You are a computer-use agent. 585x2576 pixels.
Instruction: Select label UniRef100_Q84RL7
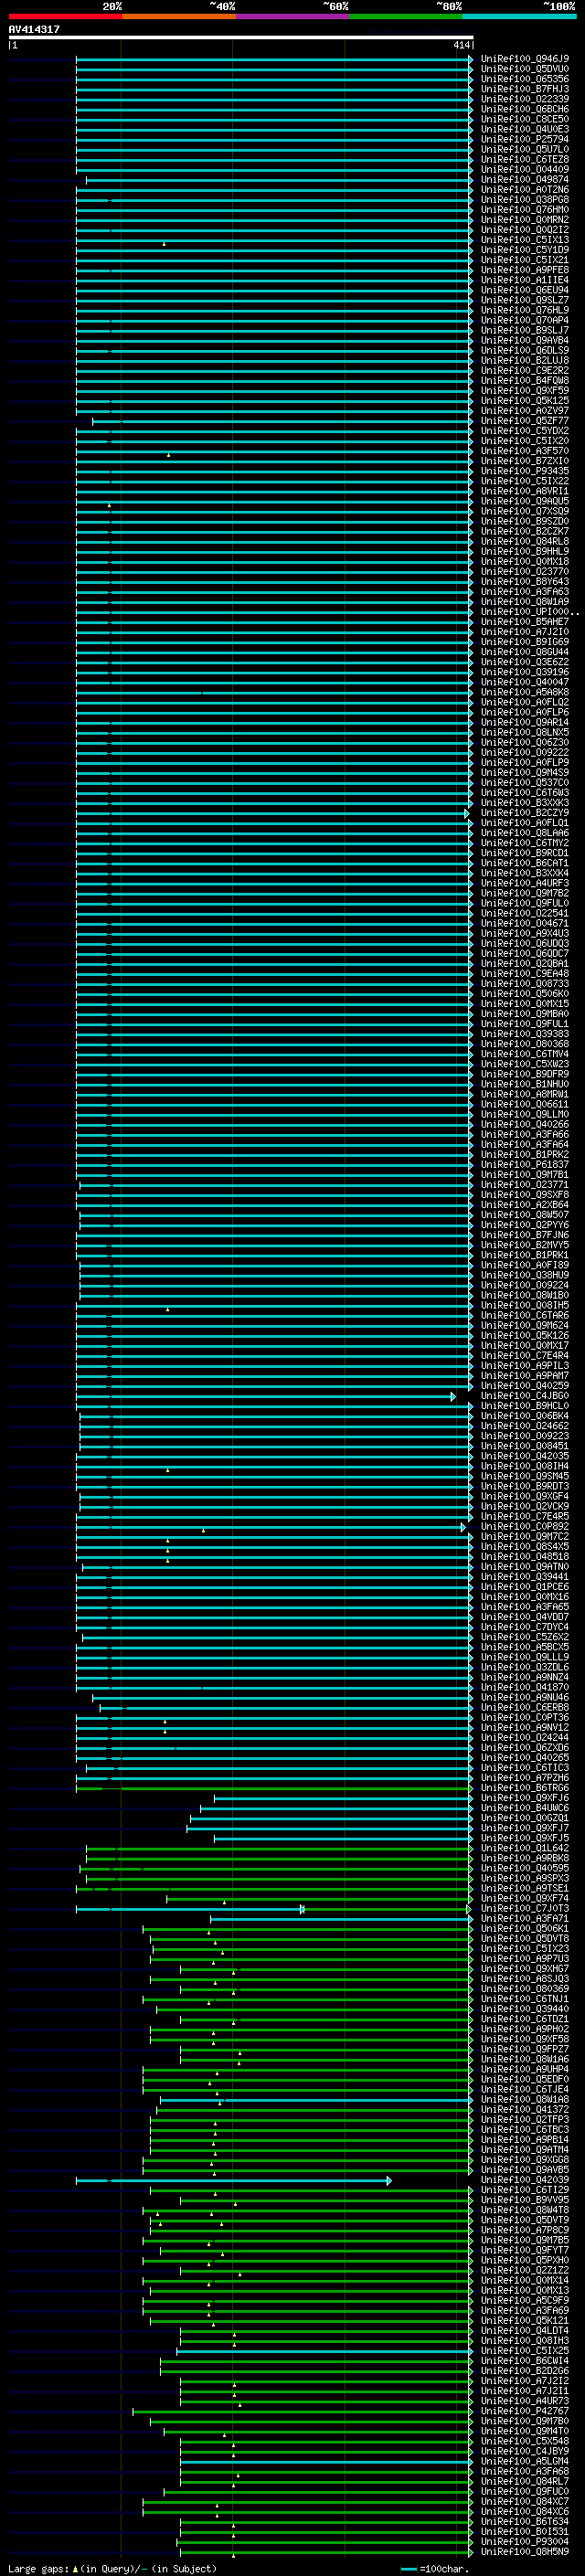point(524,2481)
